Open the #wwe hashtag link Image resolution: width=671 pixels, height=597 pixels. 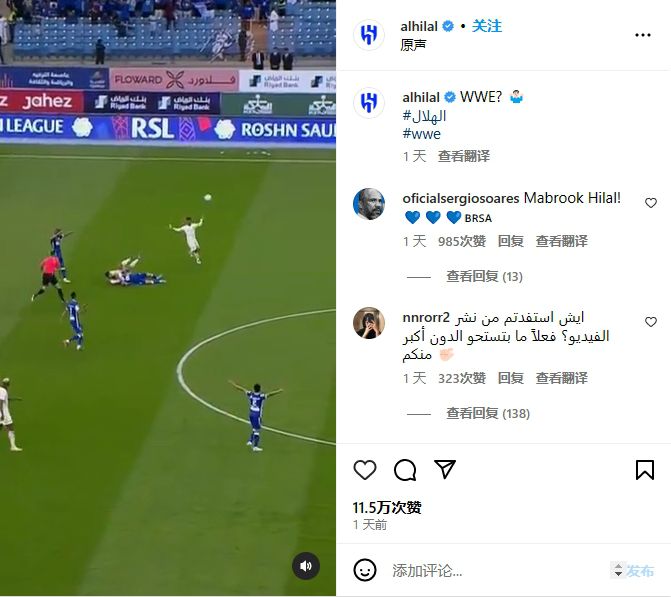point(421,134)
